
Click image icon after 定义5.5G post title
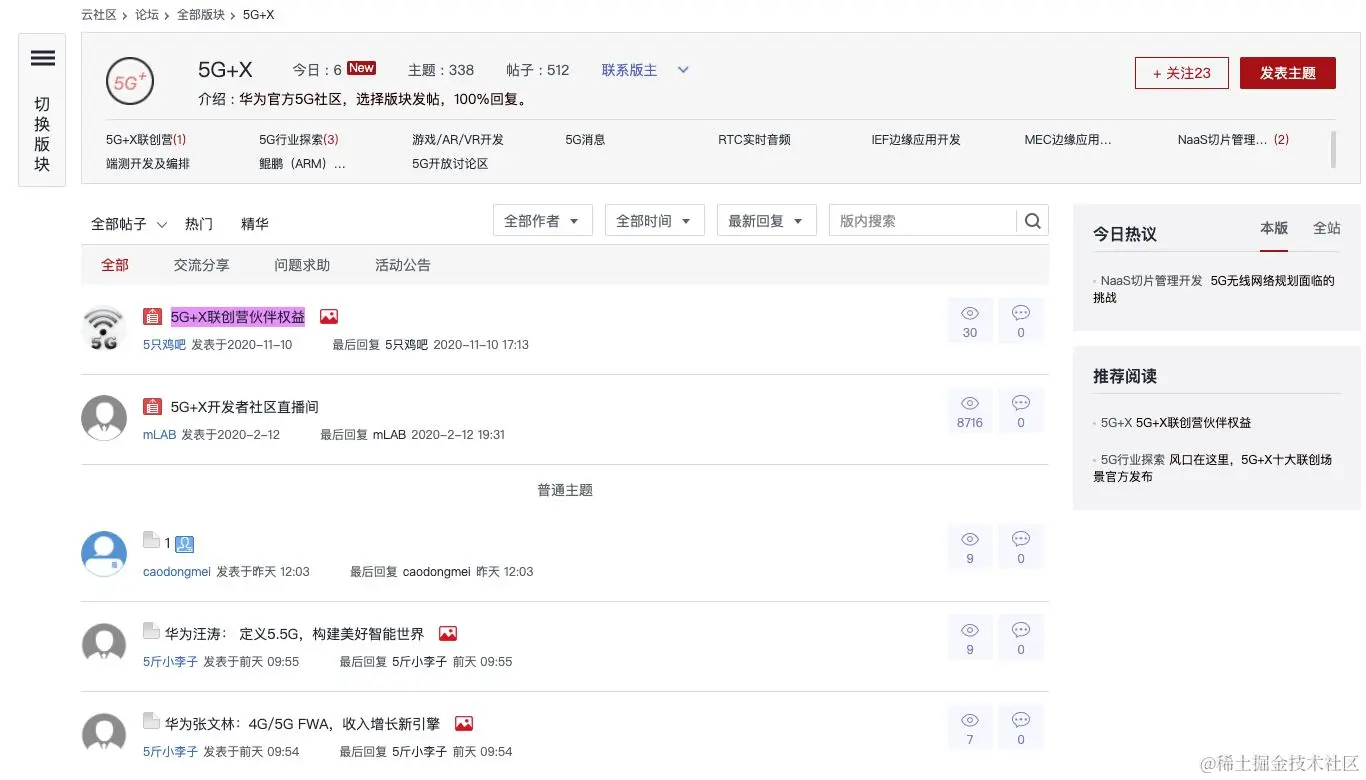(448, 634)
